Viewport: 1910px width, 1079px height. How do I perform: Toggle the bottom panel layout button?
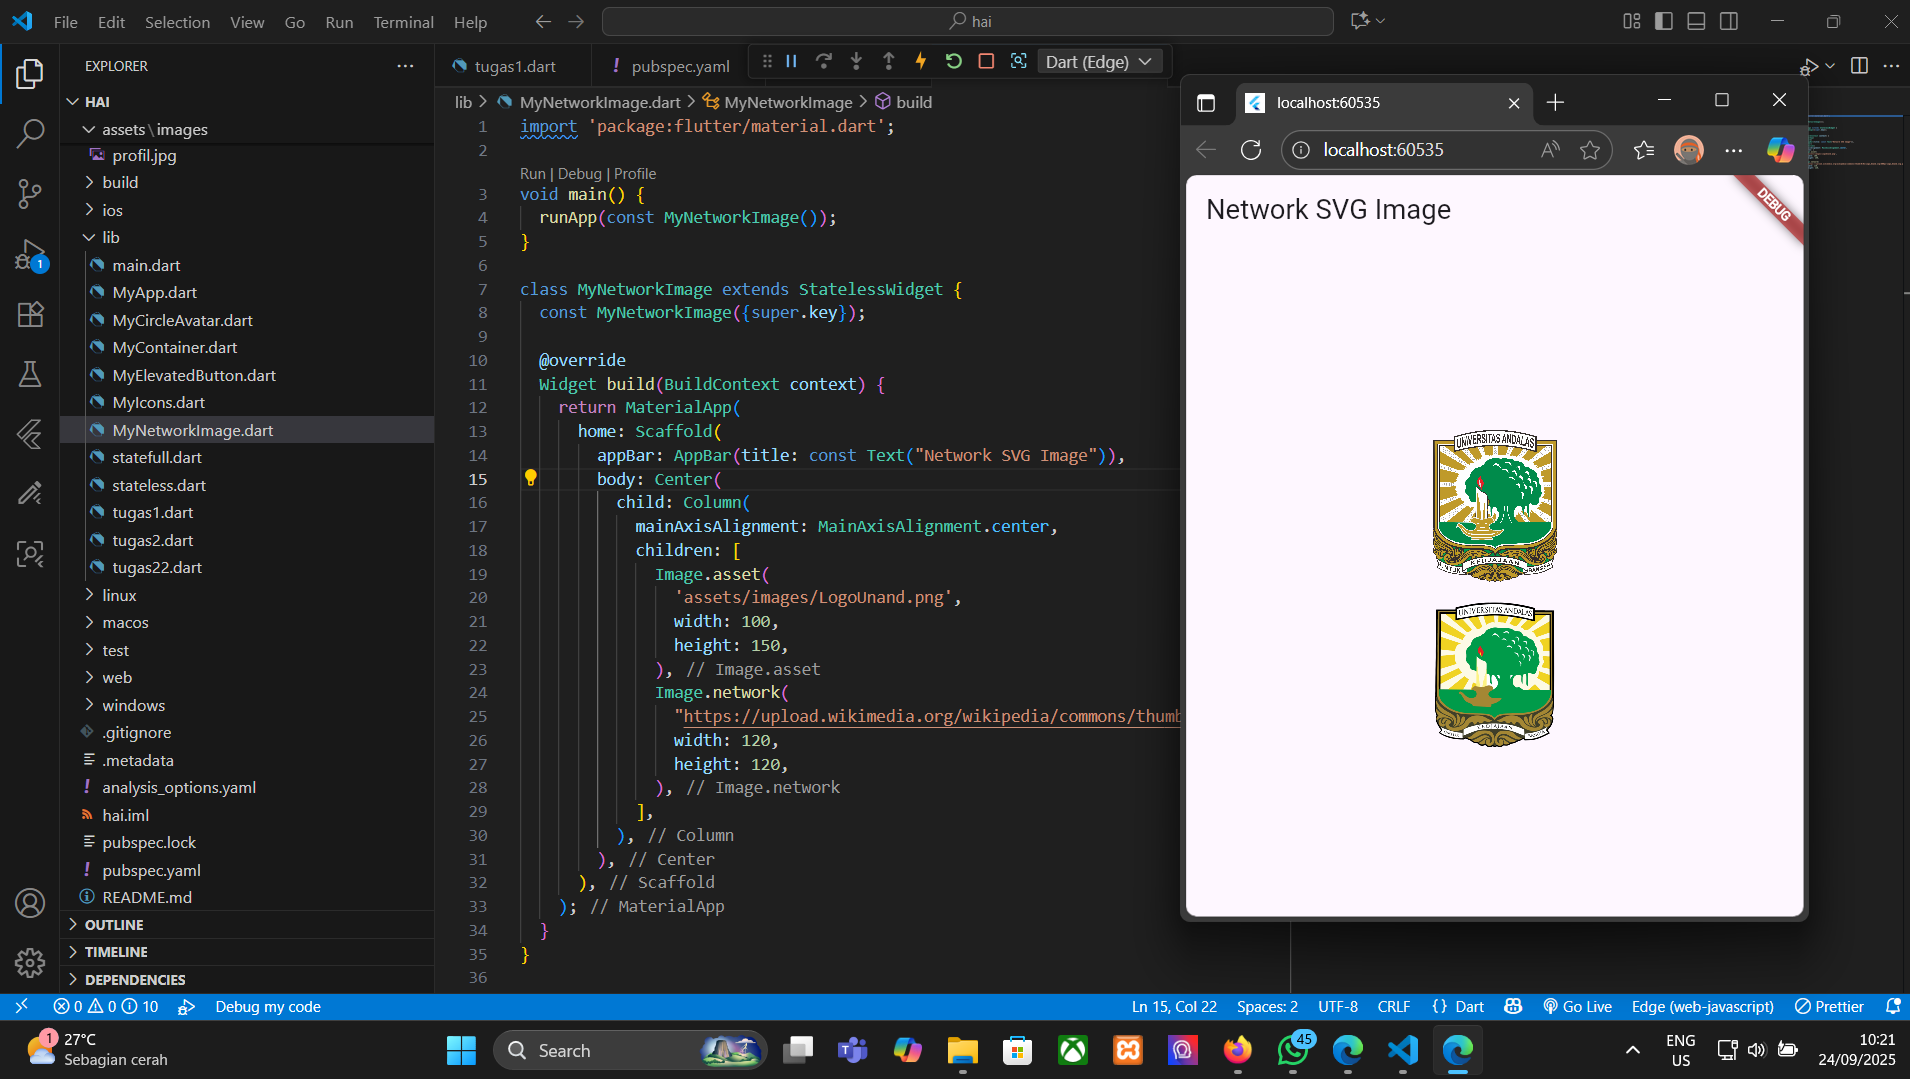tap(1696, 21)
